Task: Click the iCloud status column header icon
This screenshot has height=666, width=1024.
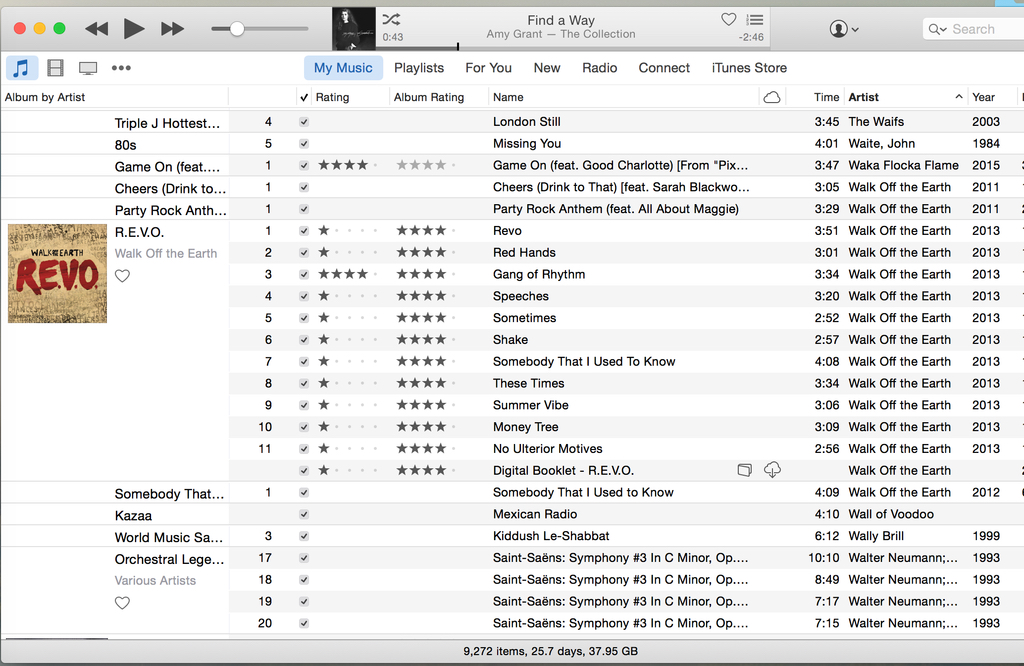Action: (772, 97)
